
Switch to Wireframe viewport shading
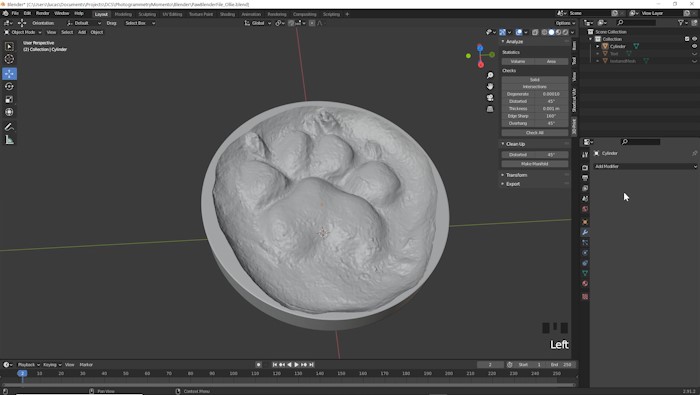(544, 32)
